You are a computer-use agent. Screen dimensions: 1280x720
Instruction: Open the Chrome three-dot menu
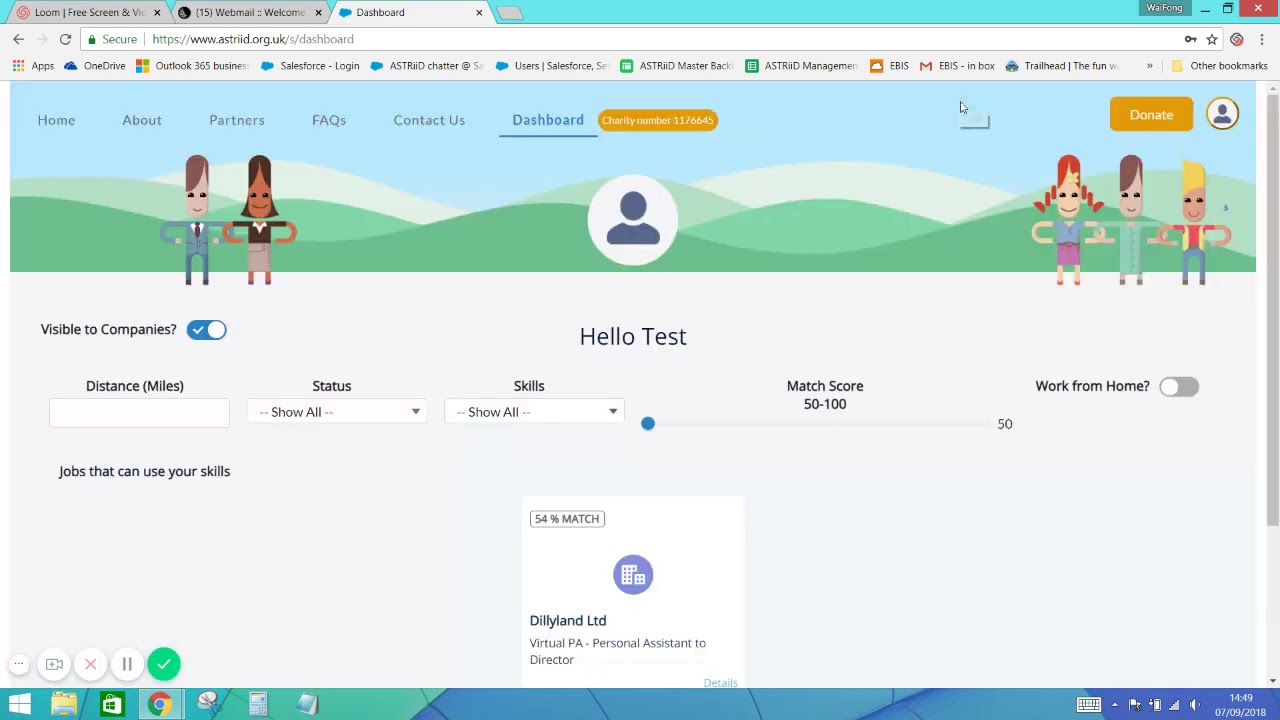click(1262, 39)
